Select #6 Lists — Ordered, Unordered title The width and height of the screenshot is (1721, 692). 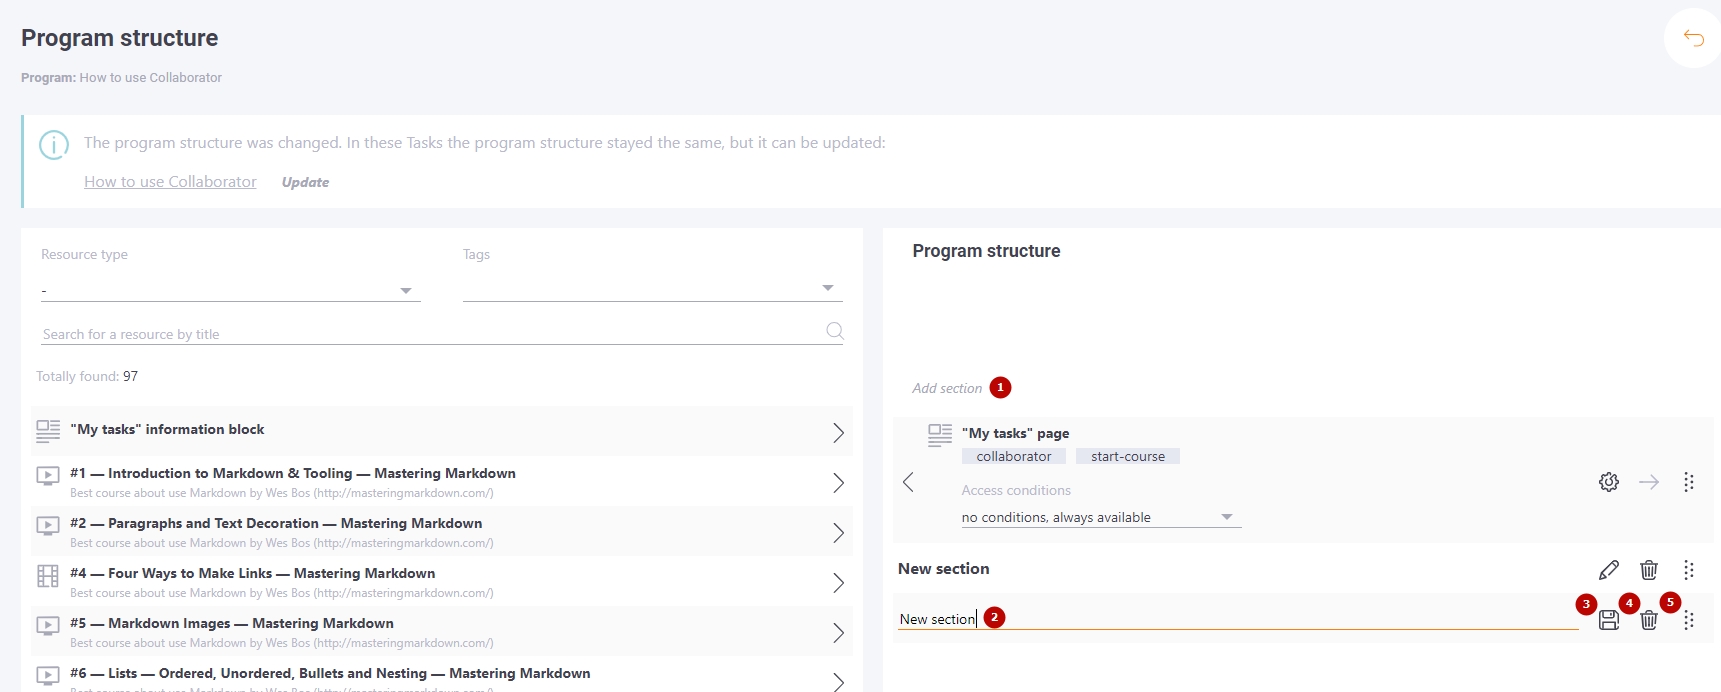[330, 673]
